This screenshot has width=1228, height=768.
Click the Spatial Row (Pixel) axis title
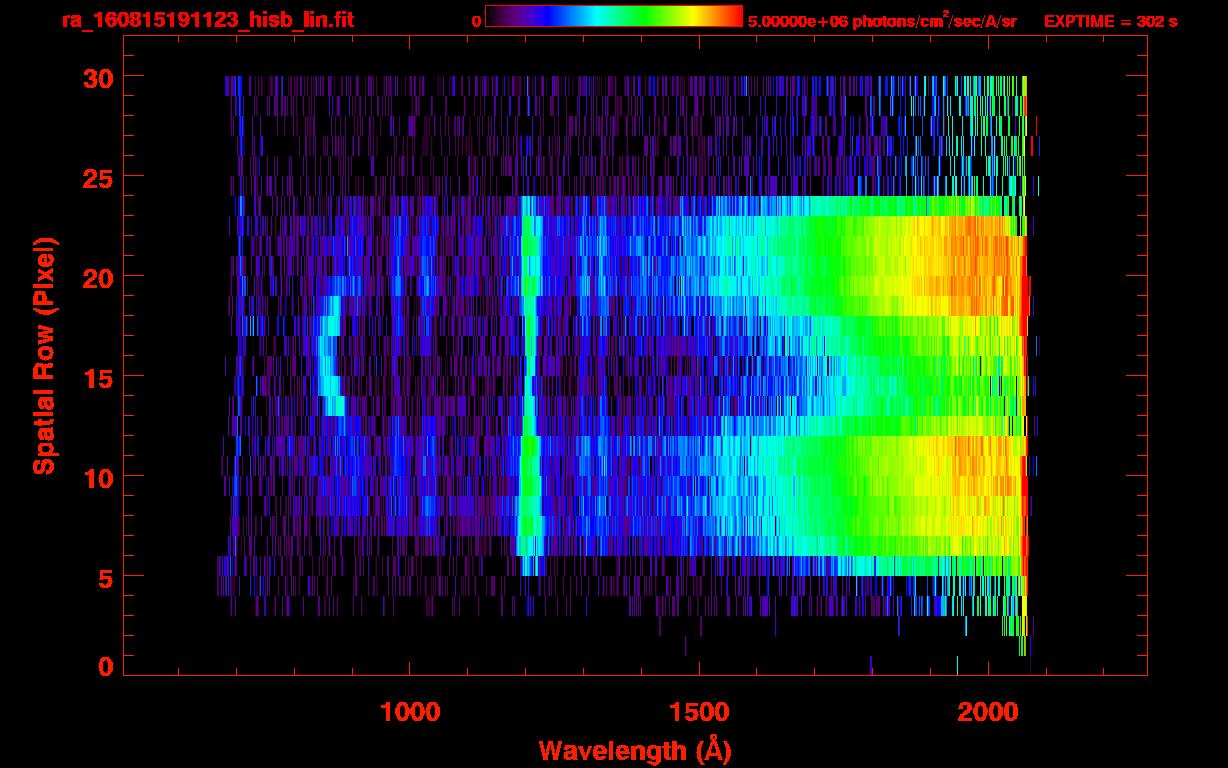click(43, 356)
